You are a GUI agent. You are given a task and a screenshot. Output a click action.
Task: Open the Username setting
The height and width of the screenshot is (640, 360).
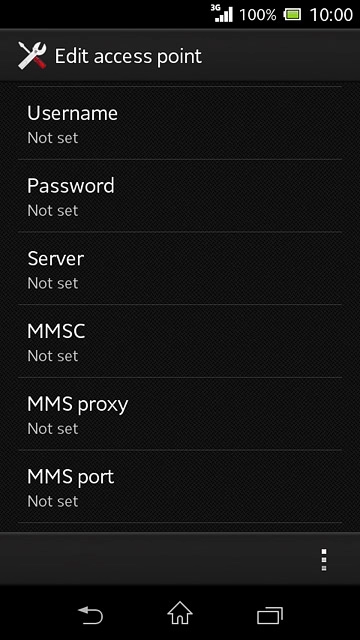click(x=180, y=123)
